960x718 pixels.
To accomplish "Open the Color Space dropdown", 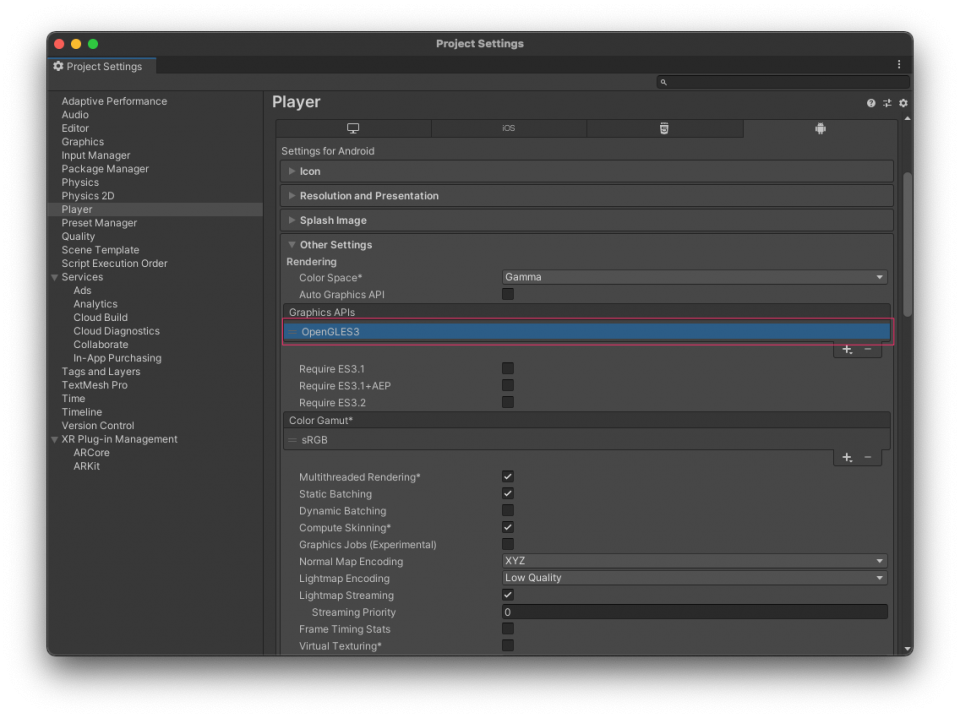I will click(x=694, y=277).
